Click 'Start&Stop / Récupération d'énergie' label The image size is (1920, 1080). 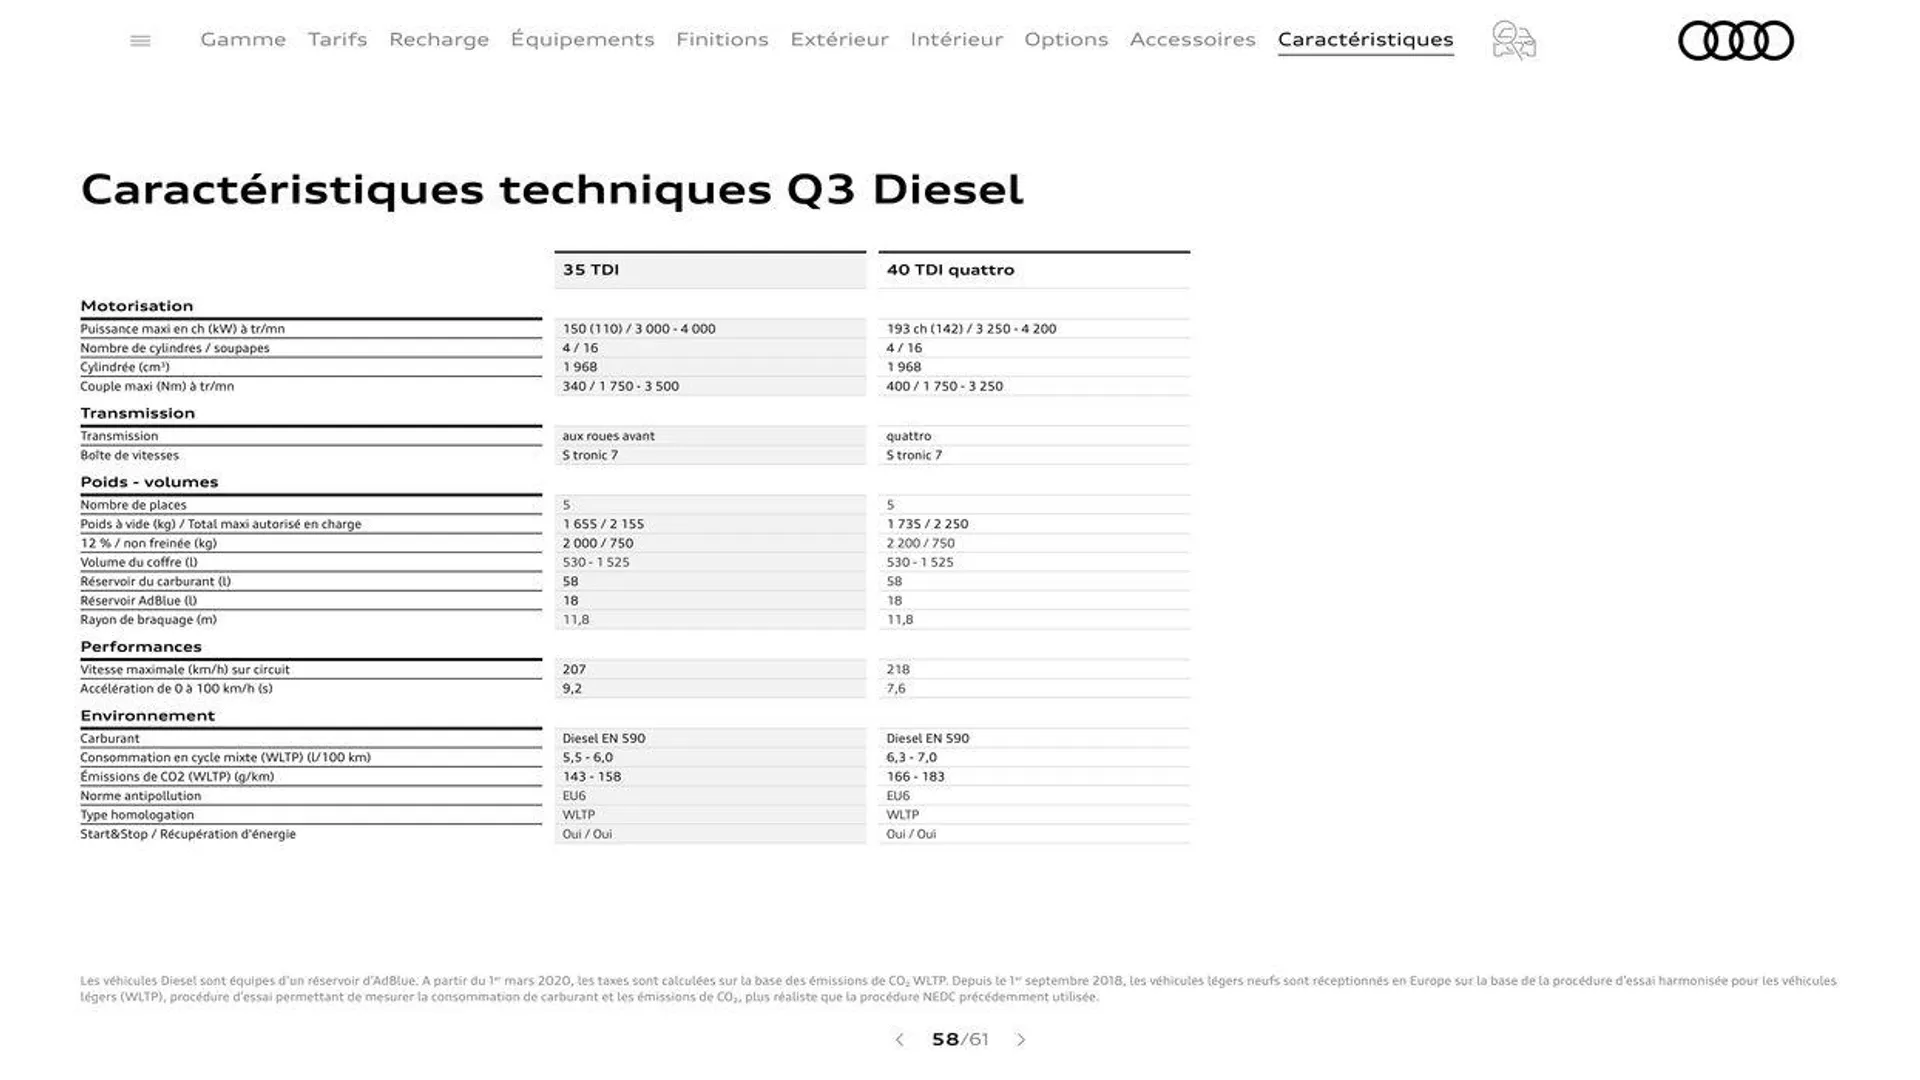tap(188, 834)
